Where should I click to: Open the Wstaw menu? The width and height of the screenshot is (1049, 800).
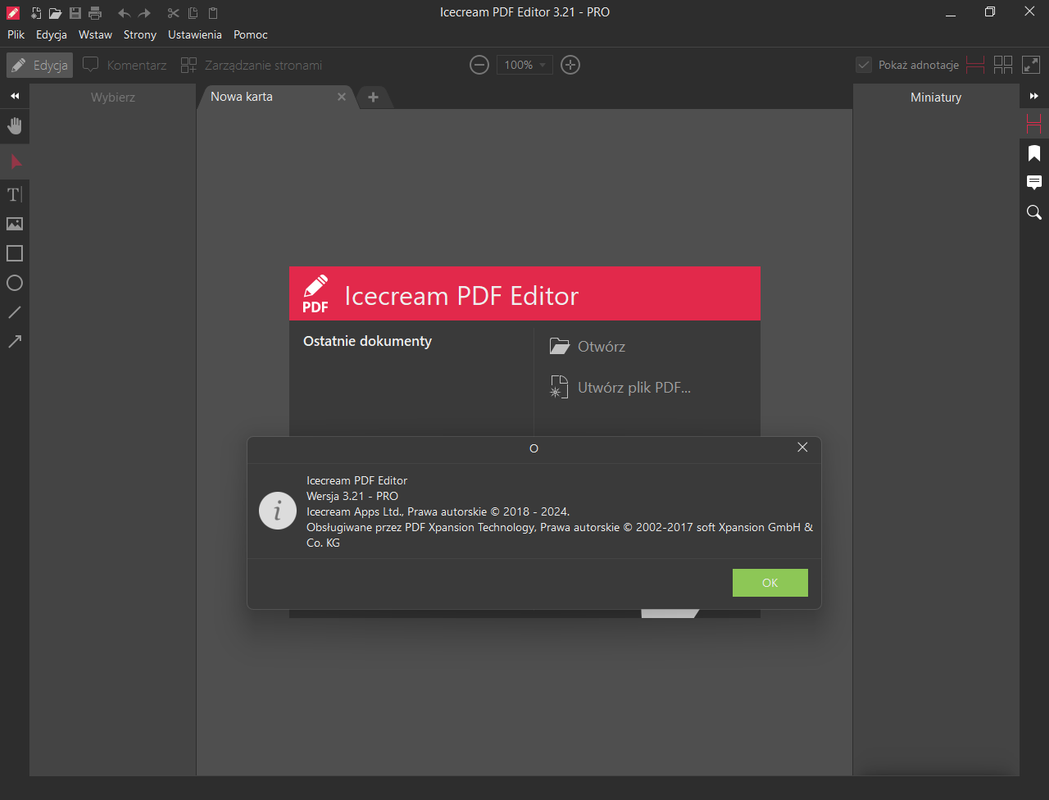(x=95, y=35)
